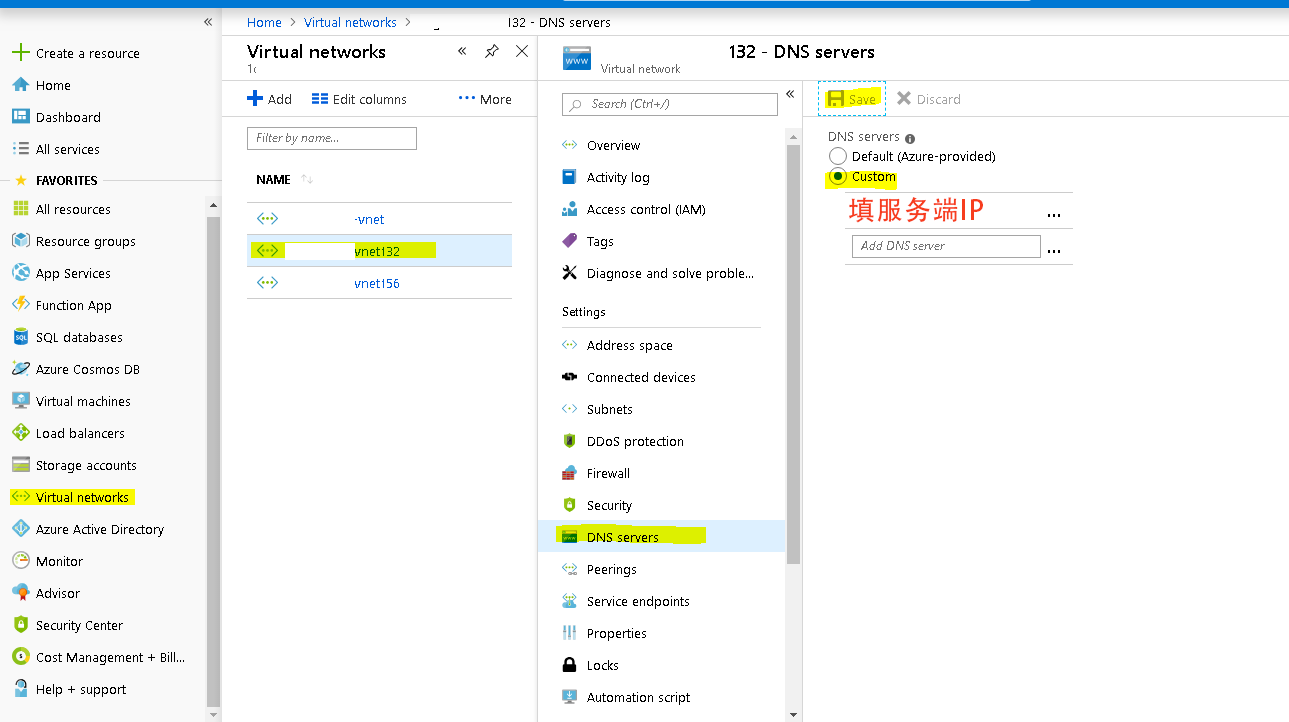This screenshot has height=722, width=1289.
Task: Click the Filter by name field
Action: pyautogui.click(x=332, y=138)
